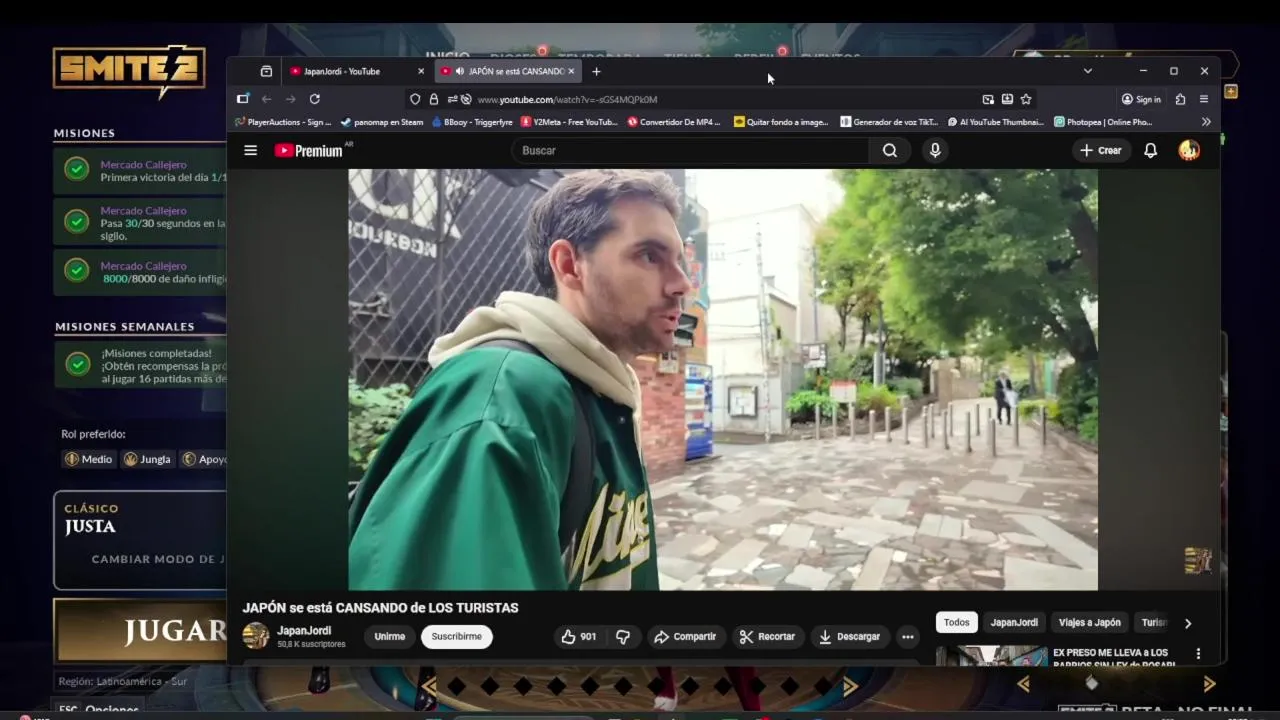Select the Jungla preferred role in Smite
Viewport: 1280px width, 720px height.
coord(147,459)
